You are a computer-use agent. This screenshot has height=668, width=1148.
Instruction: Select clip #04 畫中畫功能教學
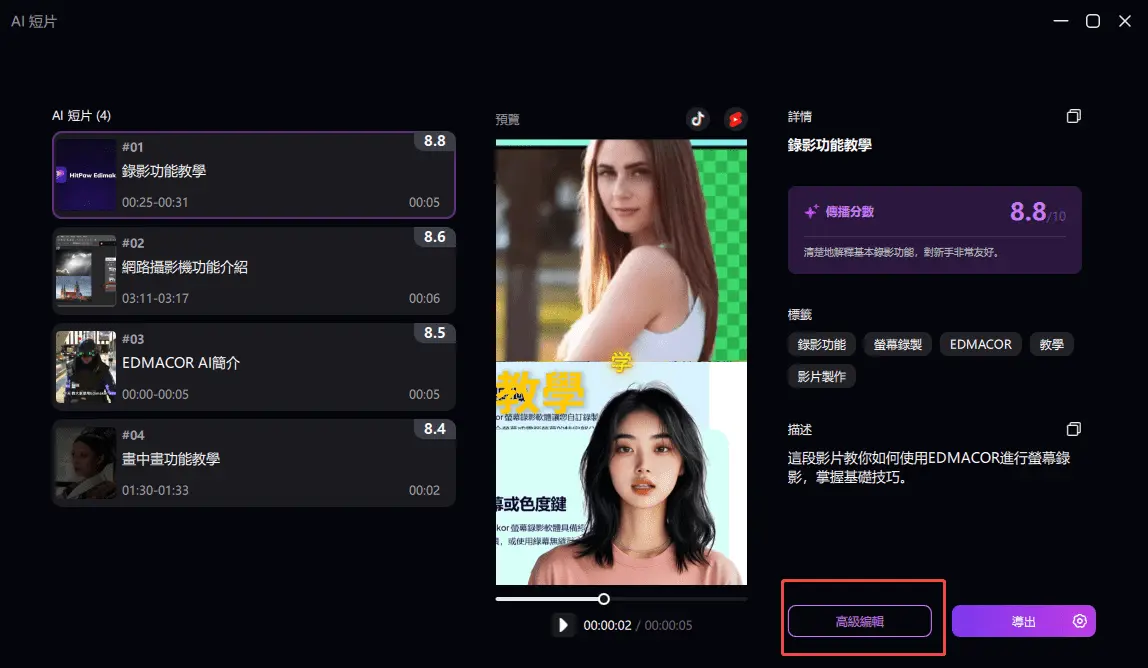[x=254, y=462]
